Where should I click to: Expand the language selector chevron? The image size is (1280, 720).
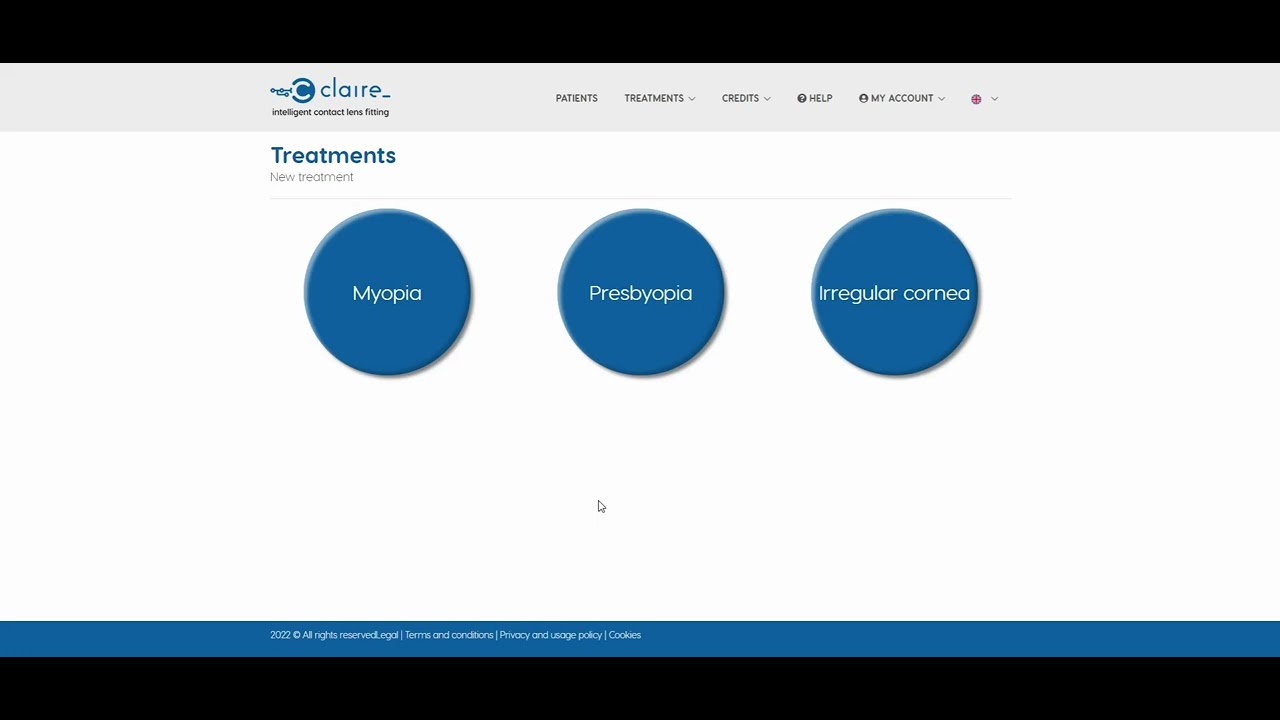[994, 99]
